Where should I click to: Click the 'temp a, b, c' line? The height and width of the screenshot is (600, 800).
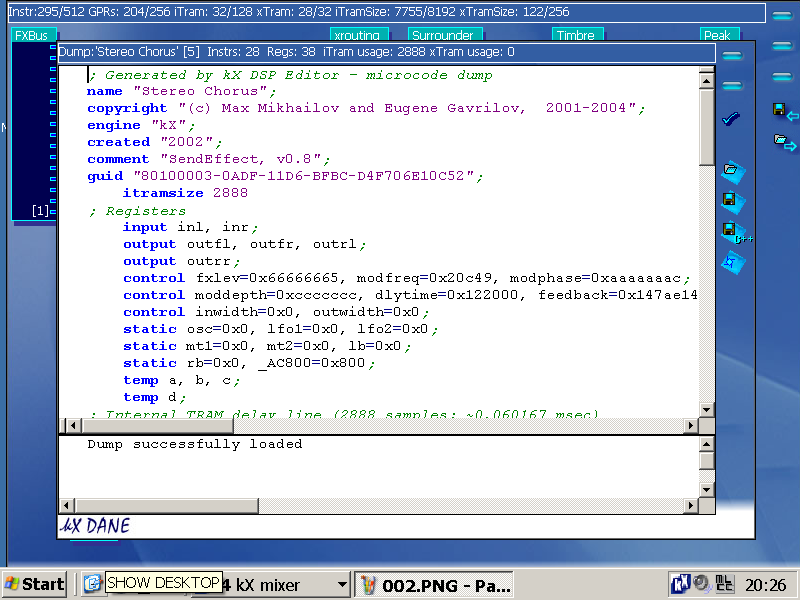182,380
